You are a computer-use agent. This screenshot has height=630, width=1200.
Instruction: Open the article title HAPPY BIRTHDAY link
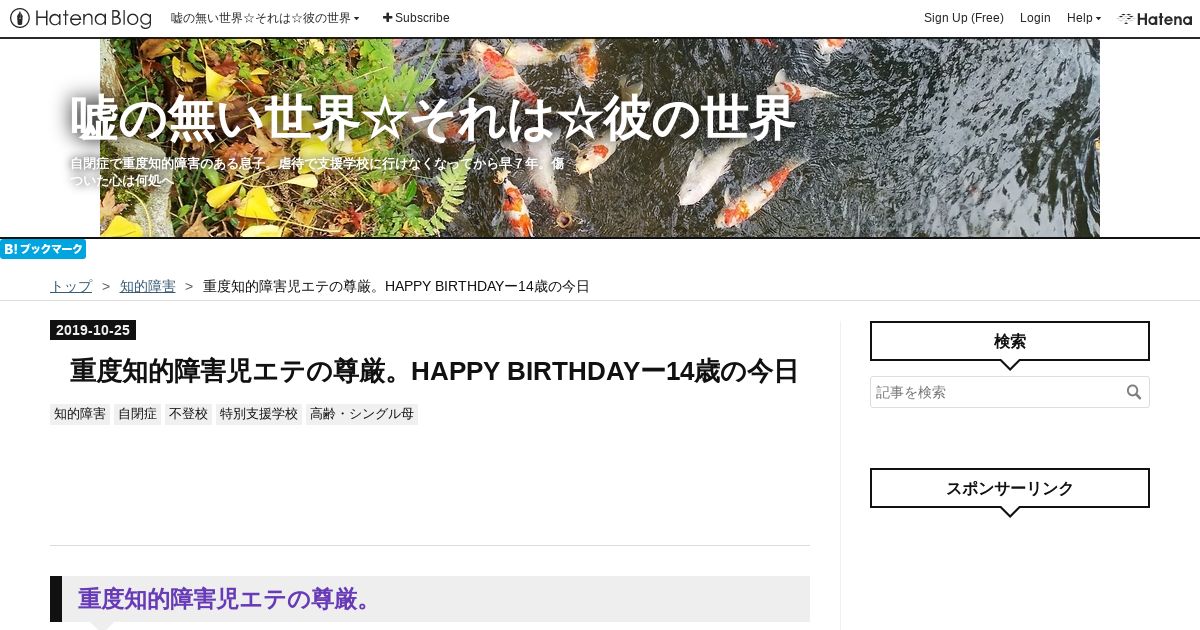point(434,371)
